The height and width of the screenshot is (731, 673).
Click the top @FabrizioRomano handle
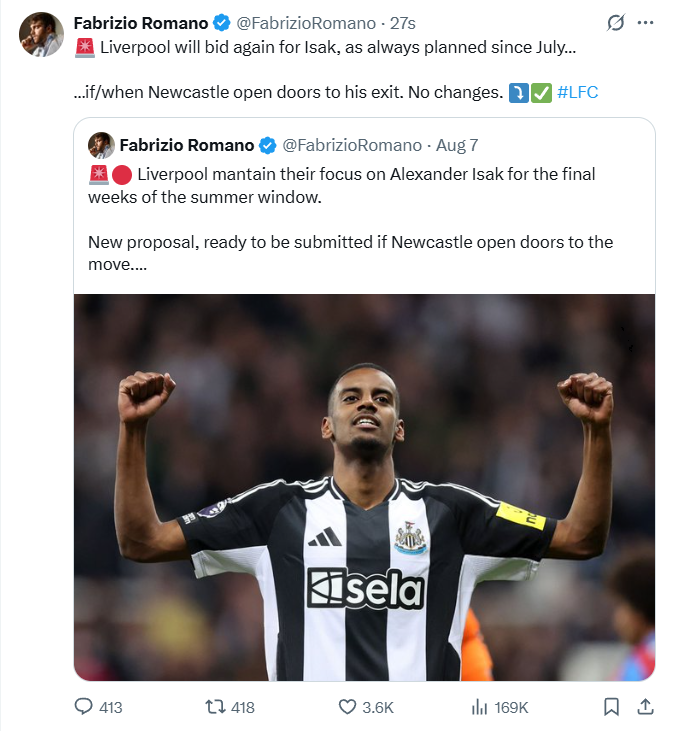pos(305,22)
